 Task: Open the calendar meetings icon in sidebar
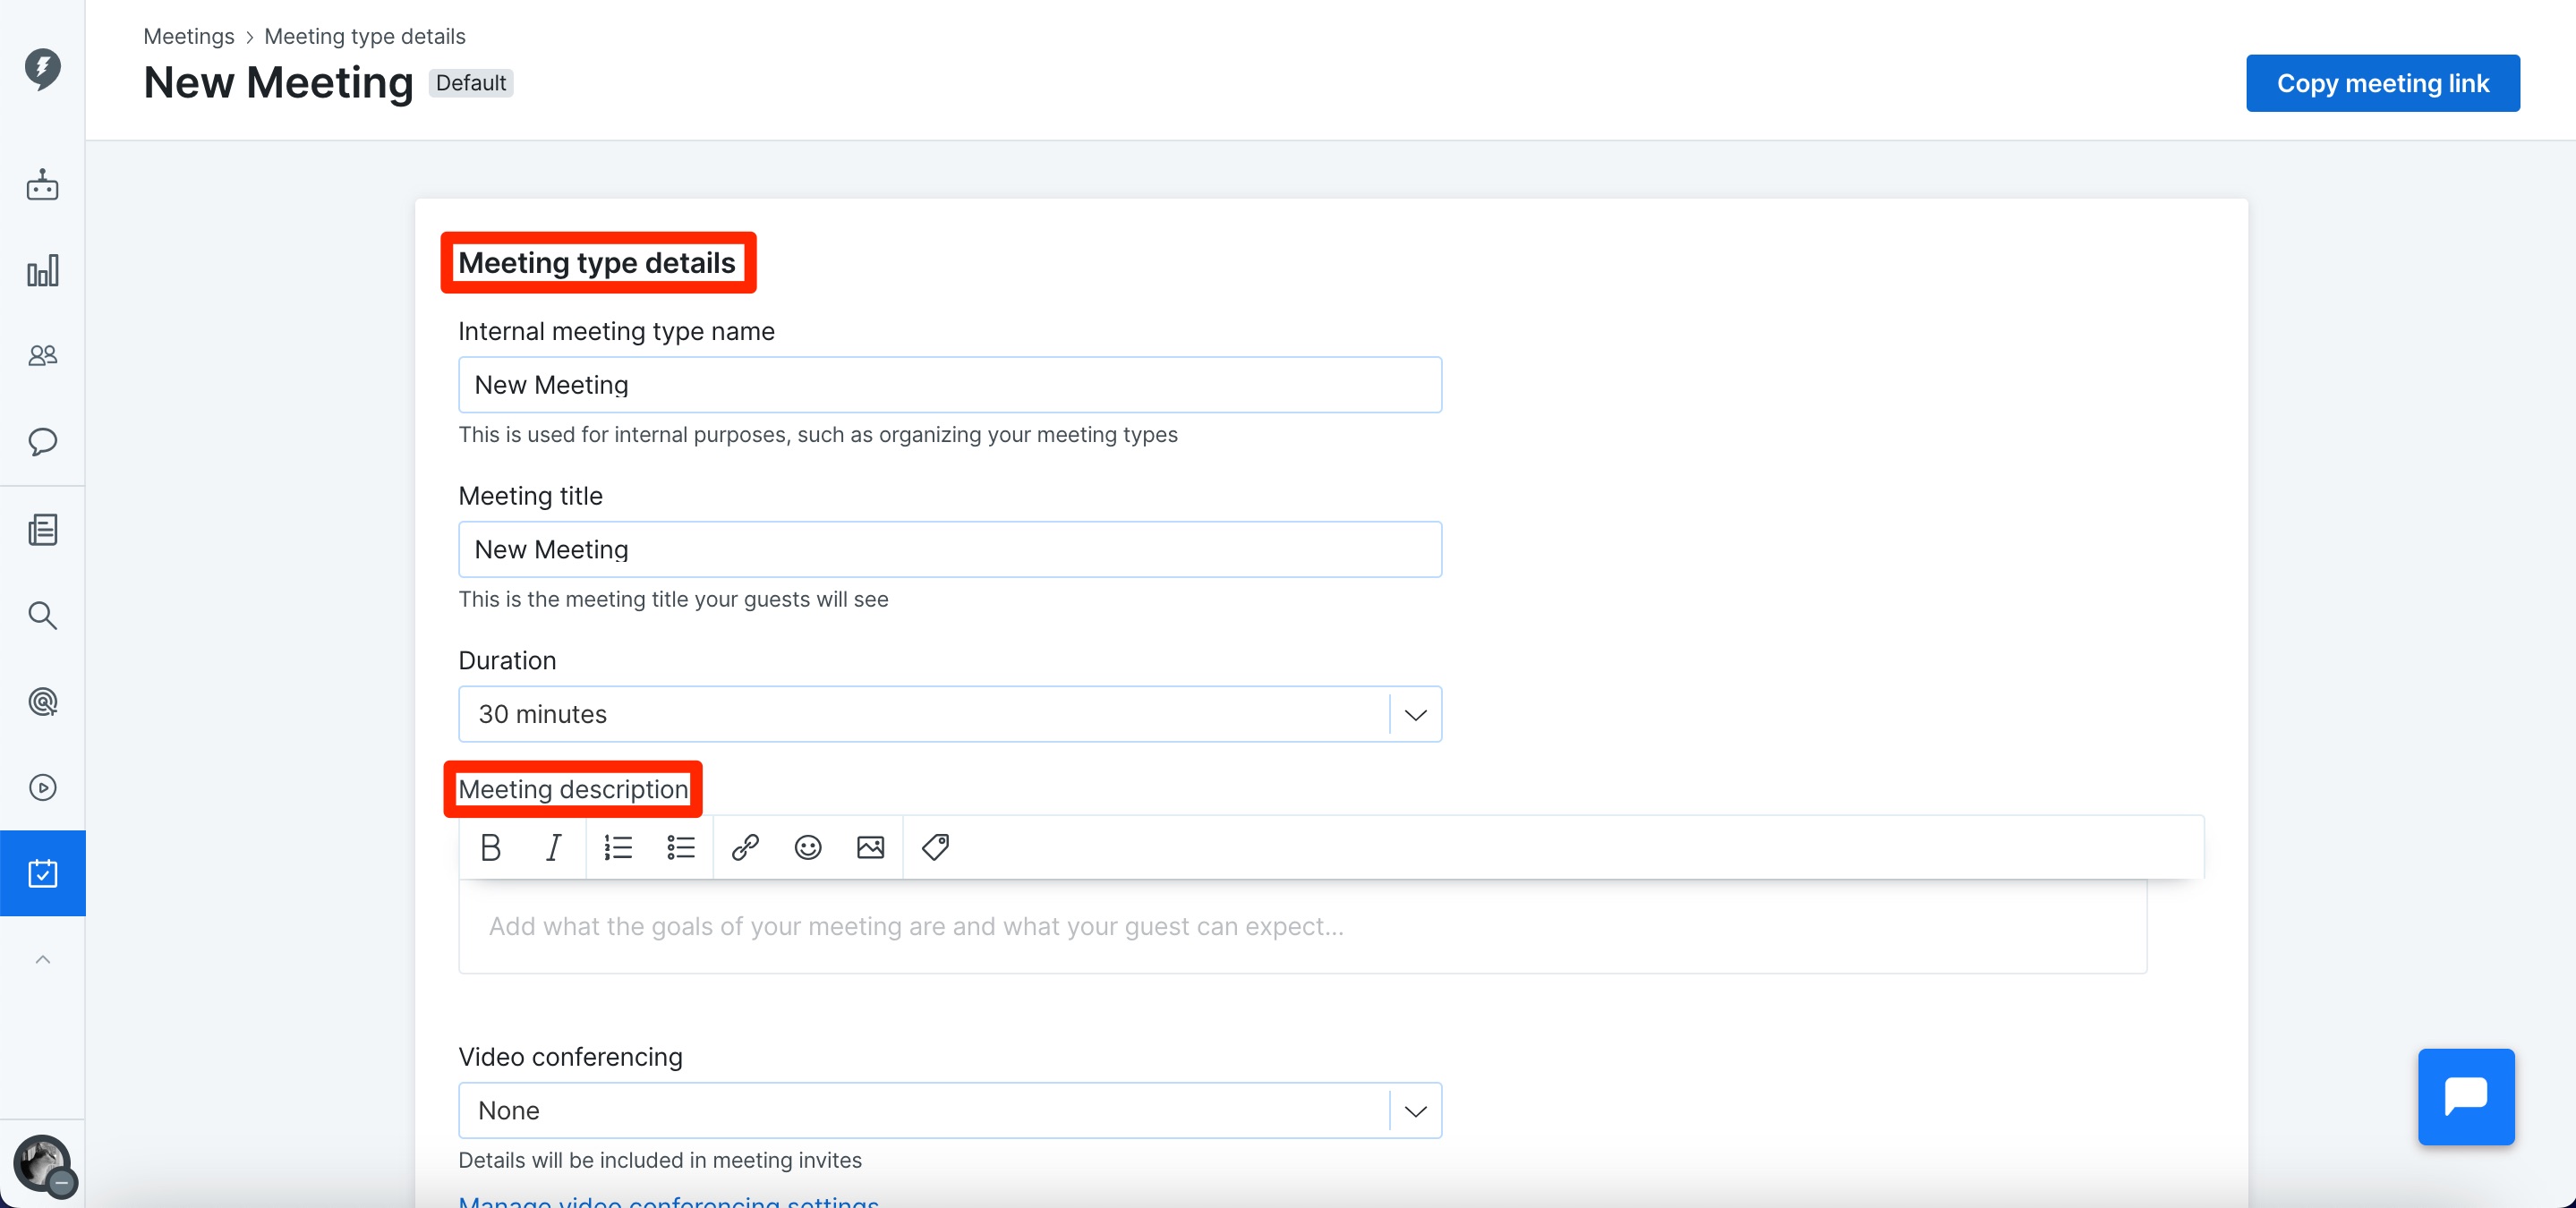(42, 873)
